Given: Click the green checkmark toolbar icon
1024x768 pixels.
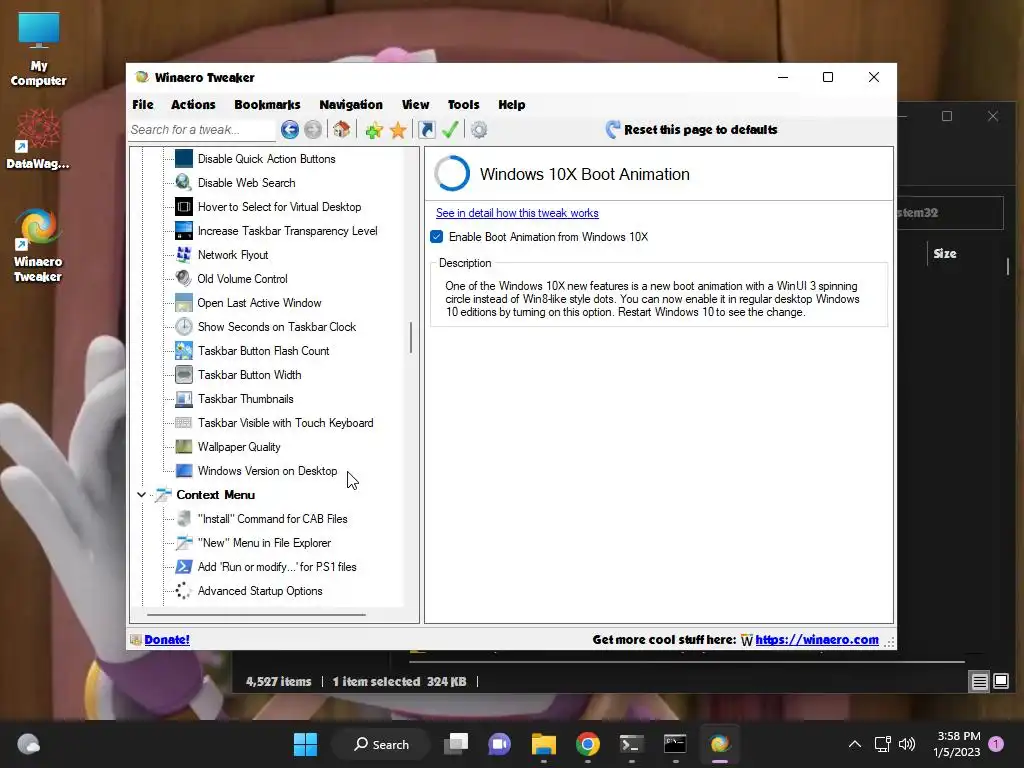Looking at the screenshot, I should [x=450, y=129].
